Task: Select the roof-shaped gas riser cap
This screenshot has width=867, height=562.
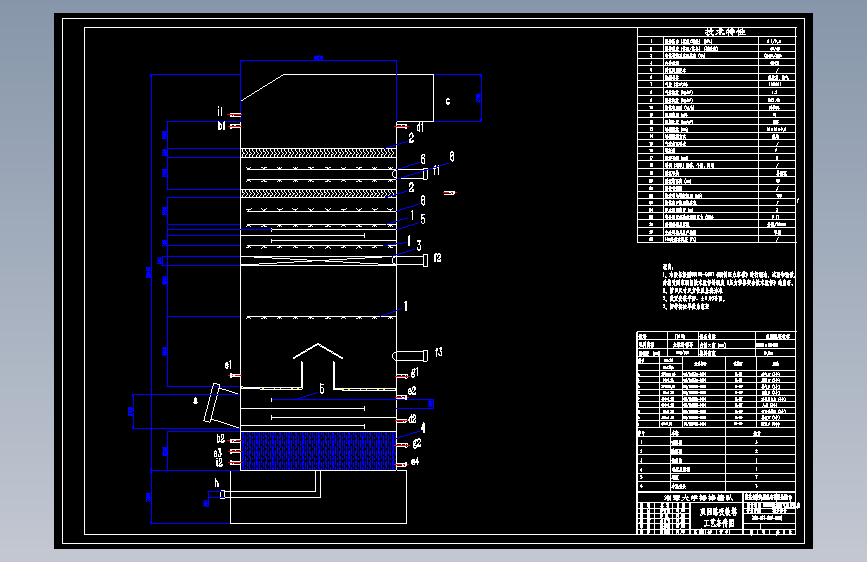Action: (x=318, y=351)
